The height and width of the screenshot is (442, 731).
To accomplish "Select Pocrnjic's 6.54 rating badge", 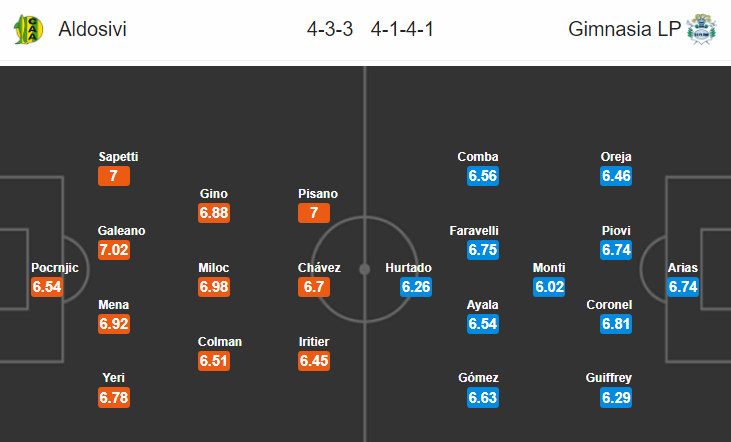I will point(47,287).
